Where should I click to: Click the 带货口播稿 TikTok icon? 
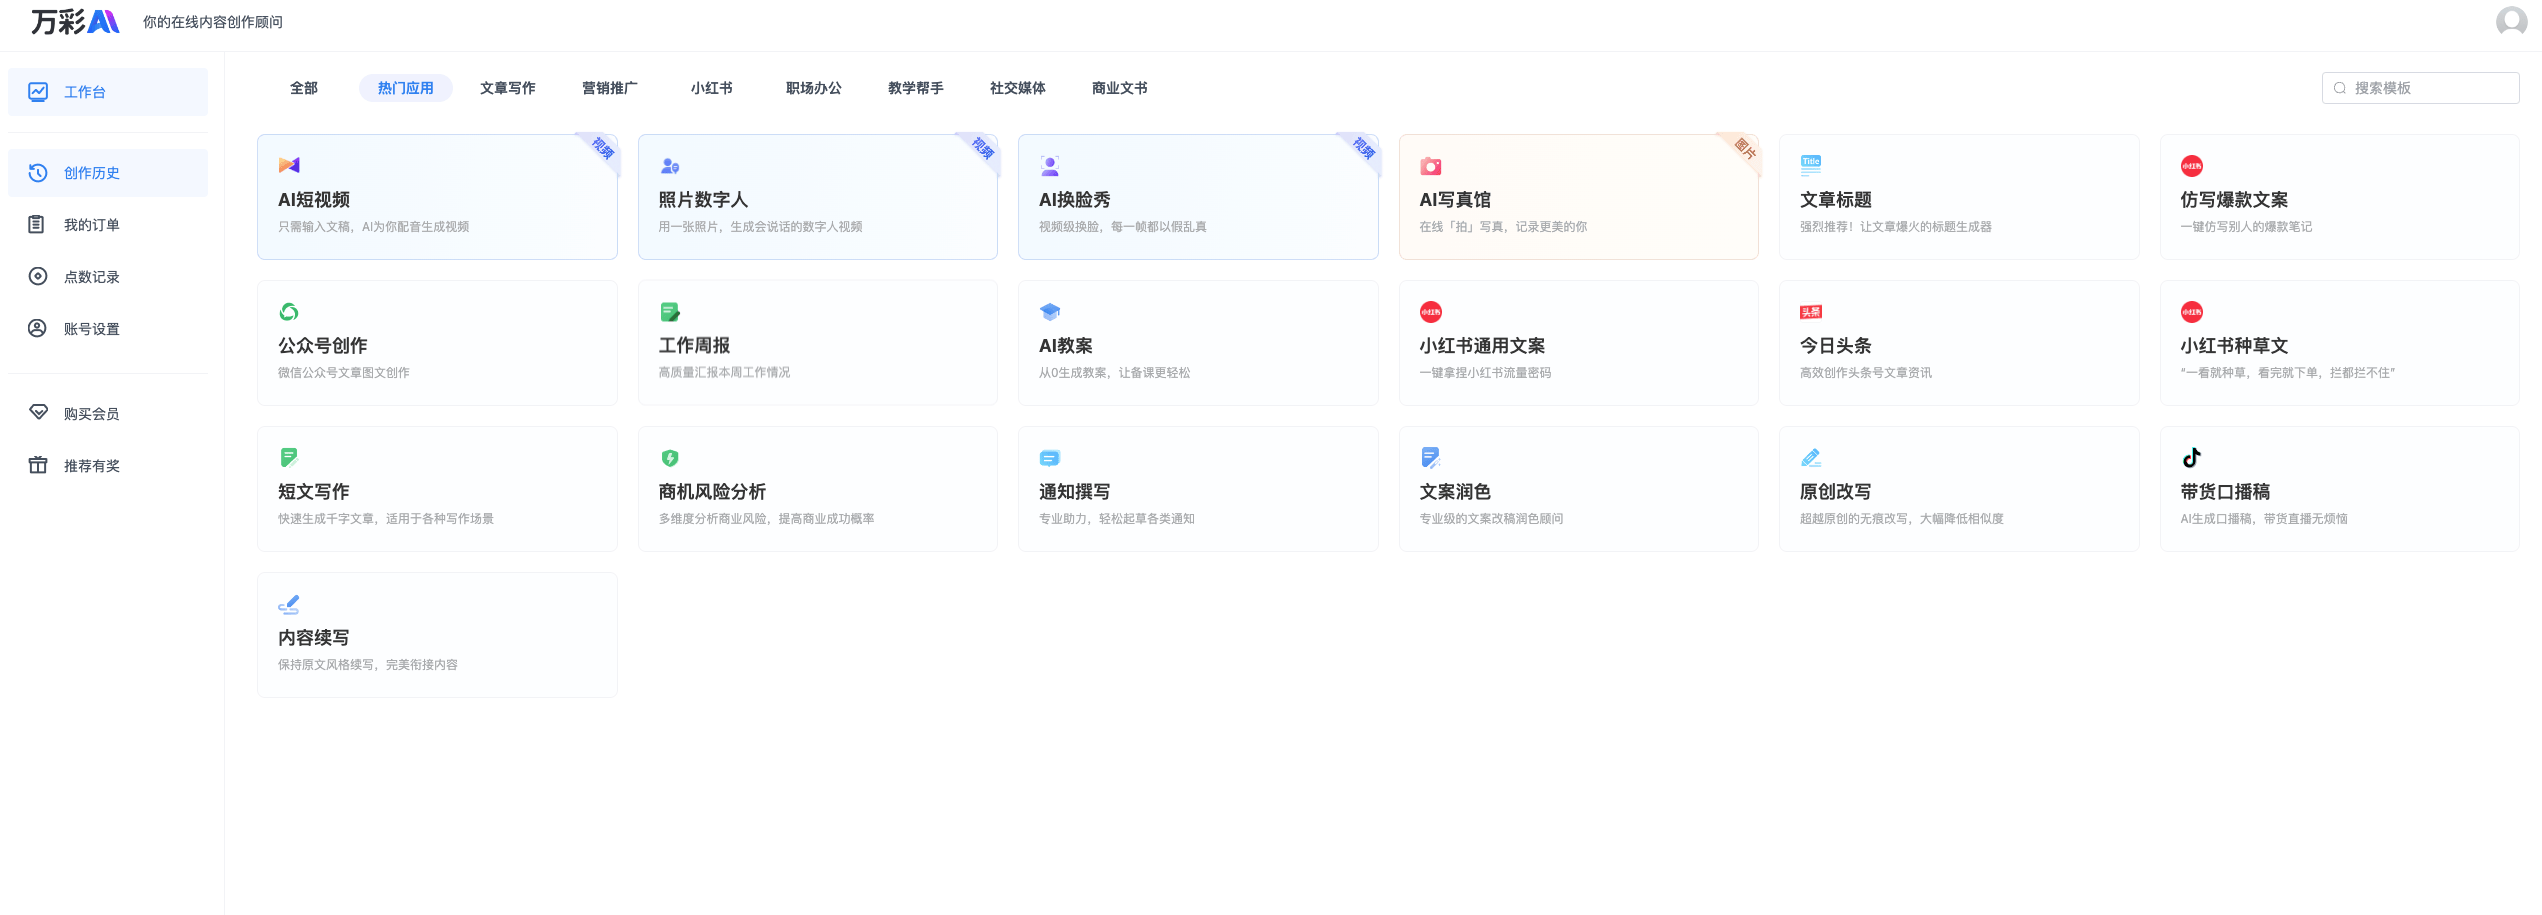point(2192,458)
